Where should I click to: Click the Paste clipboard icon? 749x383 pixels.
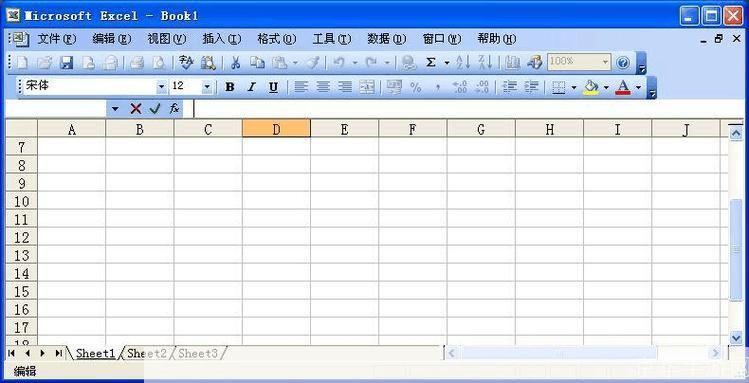click(x=279, y=63)
